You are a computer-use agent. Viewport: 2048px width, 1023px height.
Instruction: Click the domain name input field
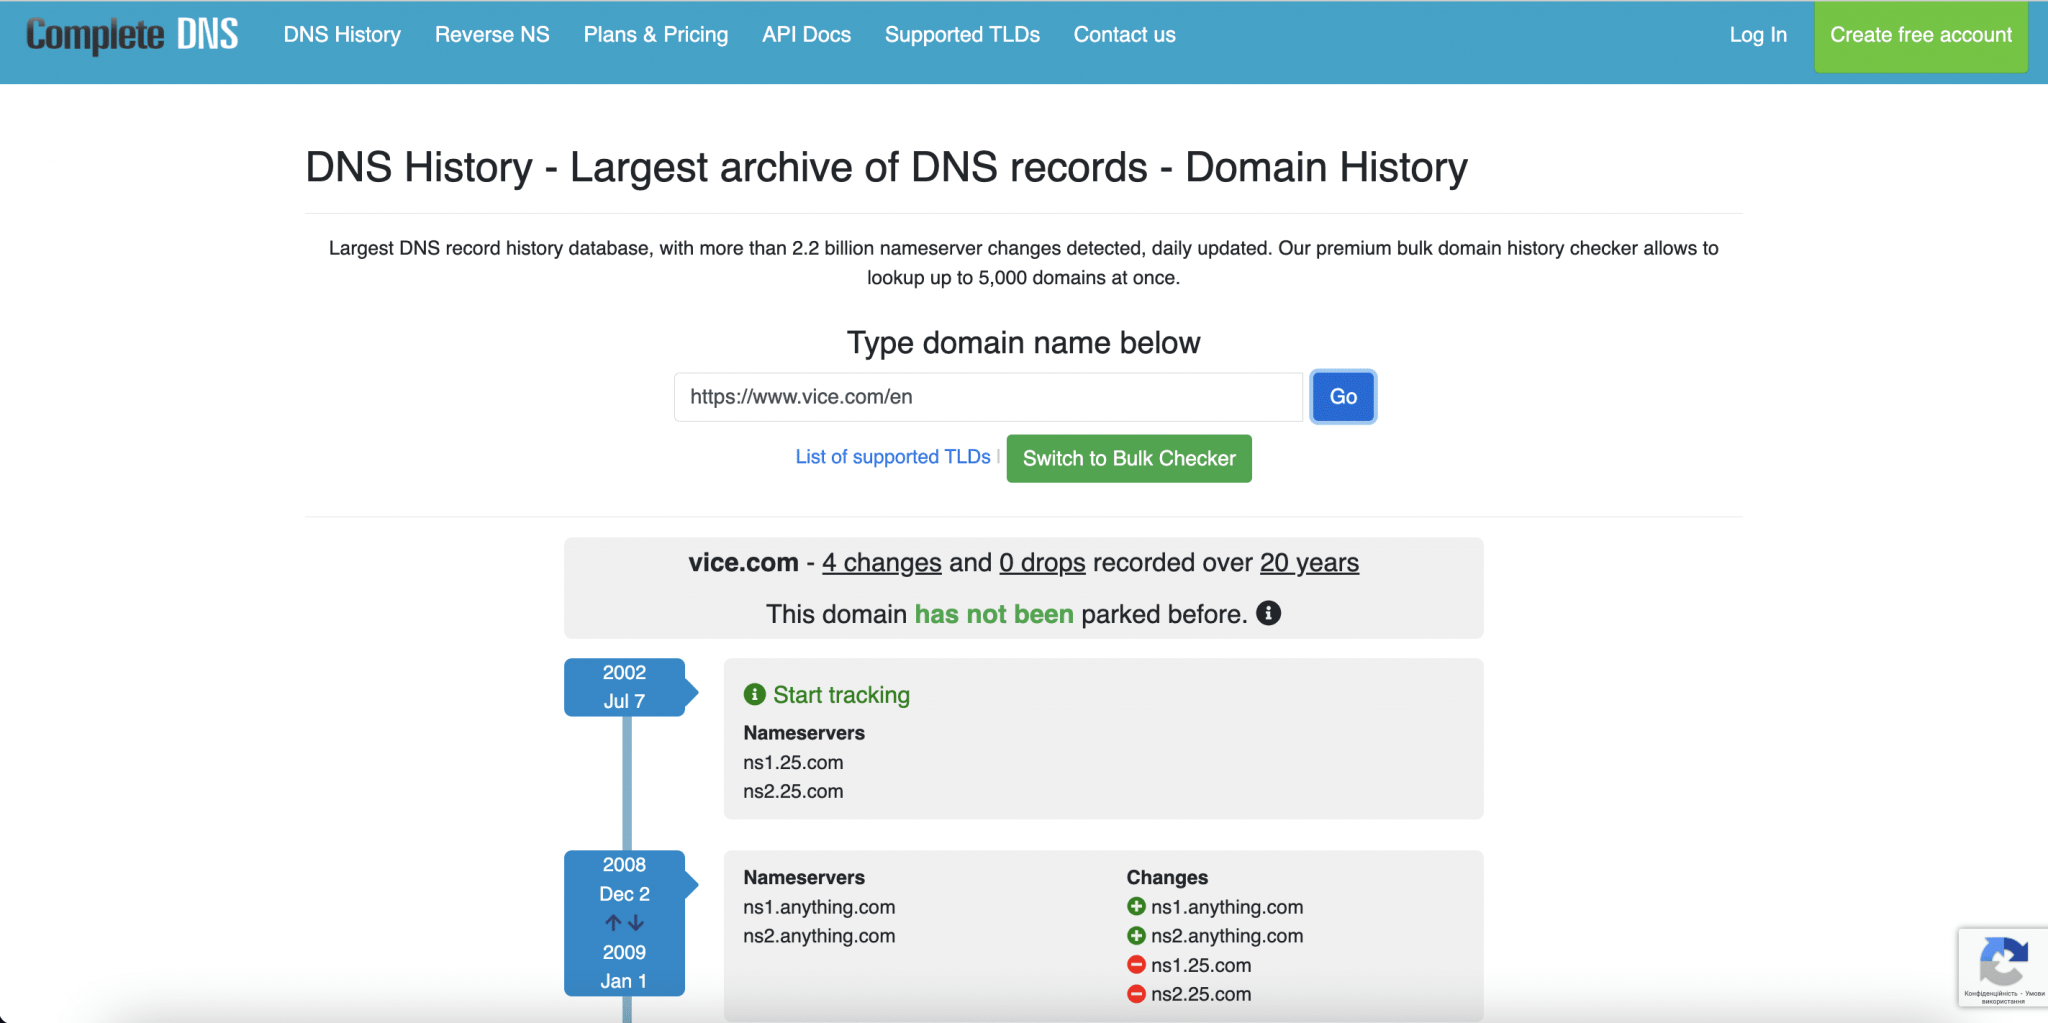pos(987,396)
